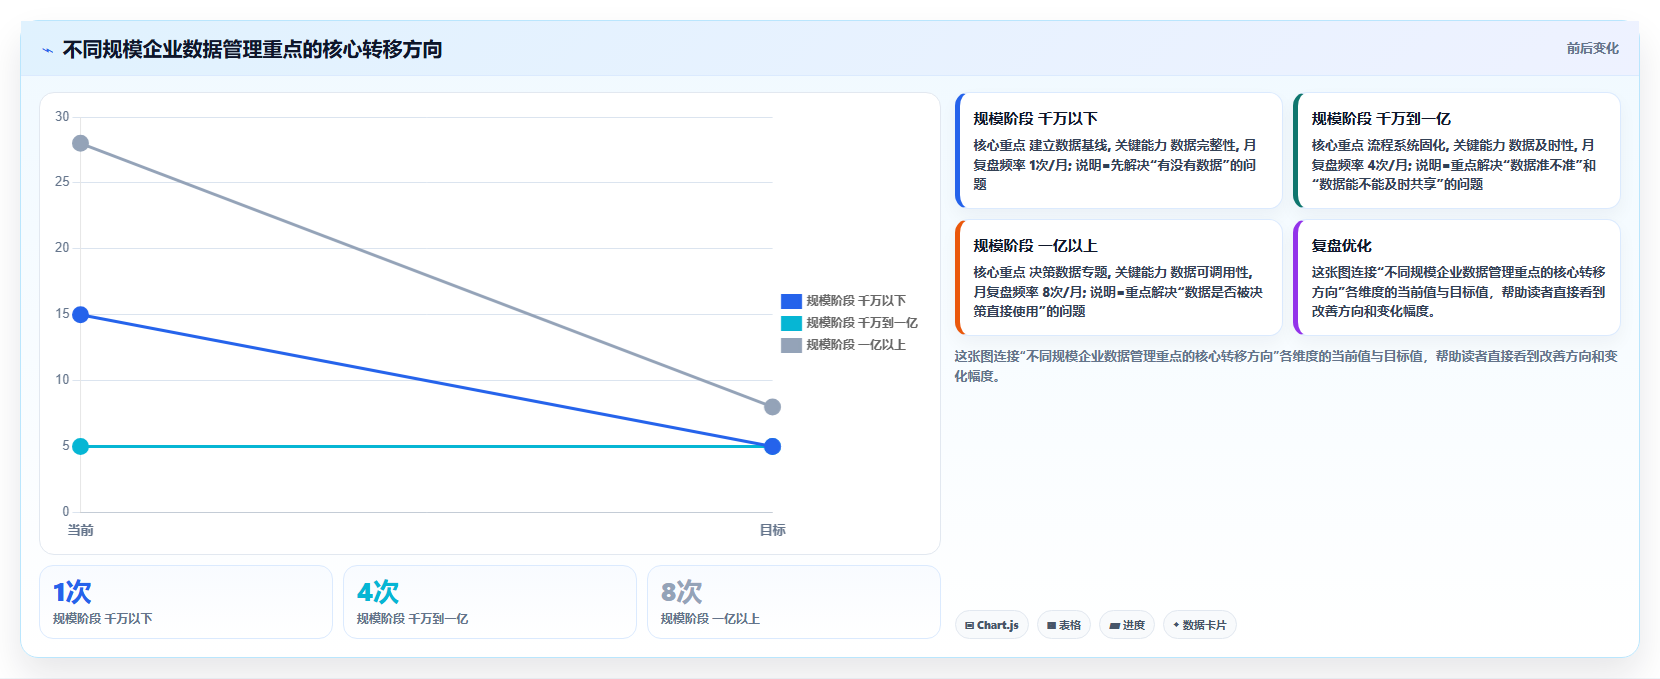The height and width of the screenshot is (679, 1660).
Task: Click the cyan data point at 当前
Action: tap(81, 446)
